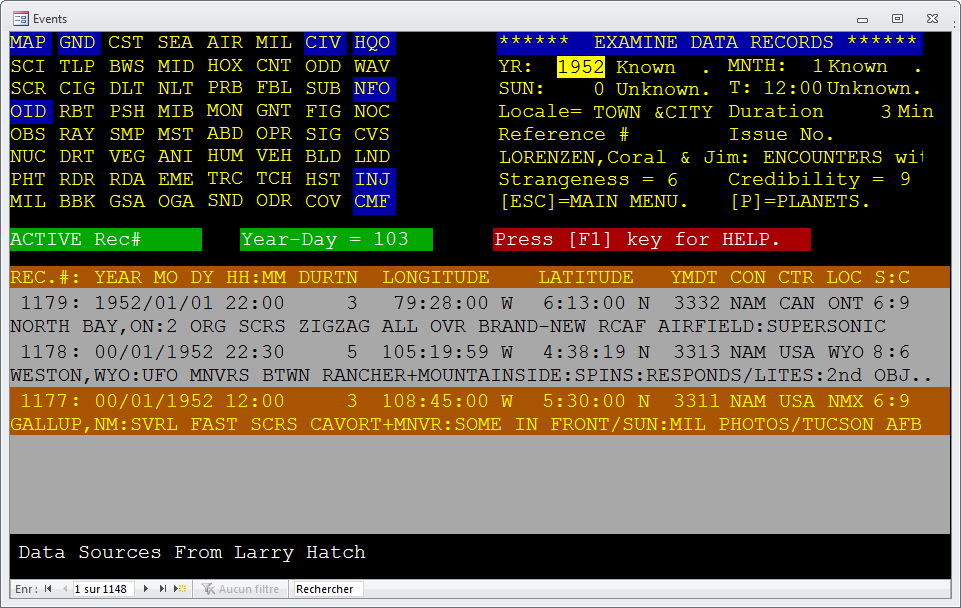Select the current record number field

click(104, 589)
